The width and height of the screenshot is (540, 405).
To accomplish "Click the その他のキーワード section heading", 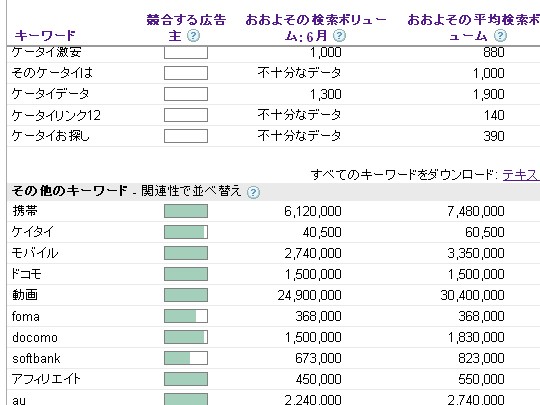I will (x=70, y=190).
